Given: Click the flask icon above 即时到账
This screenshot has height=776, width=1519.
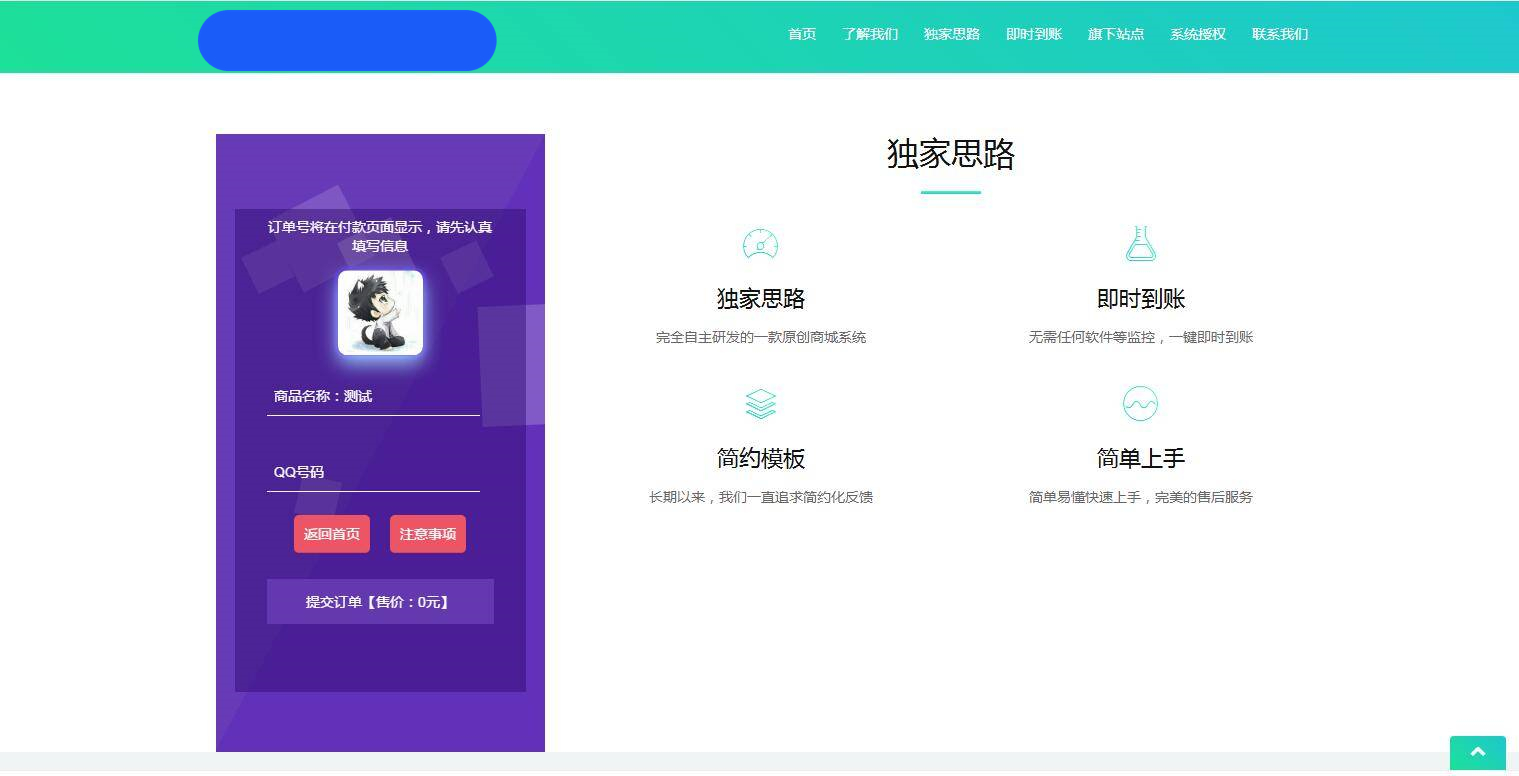Looking at the screenshot, I should (1140, 242).
